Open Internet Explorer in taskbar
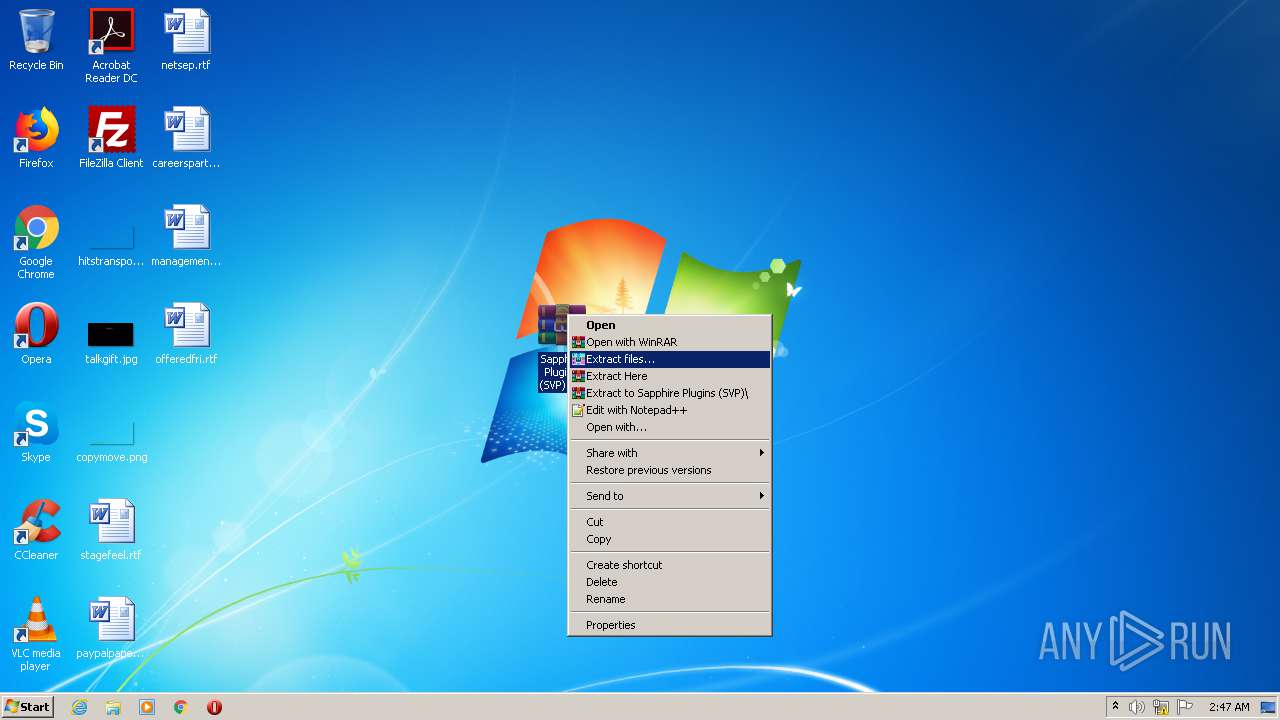The width and height of the screenshot is (1280, 720). coord(80,707)
